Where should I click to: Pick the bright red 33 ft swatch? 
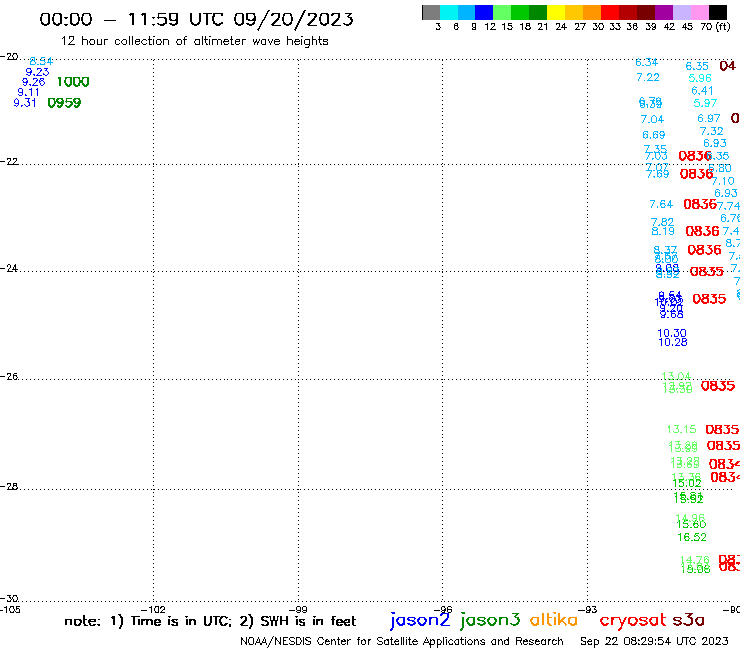coord(609,12)
